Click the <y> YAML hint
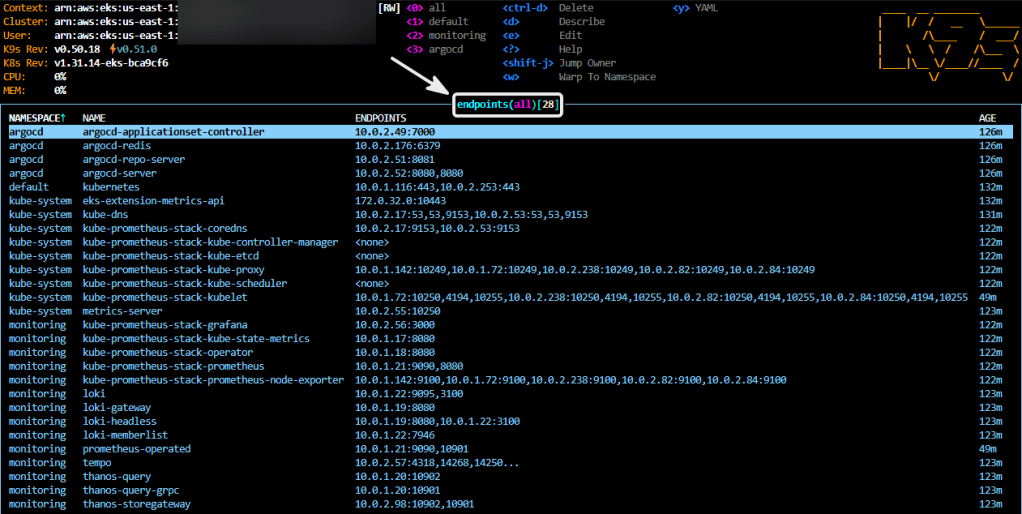 695,8
